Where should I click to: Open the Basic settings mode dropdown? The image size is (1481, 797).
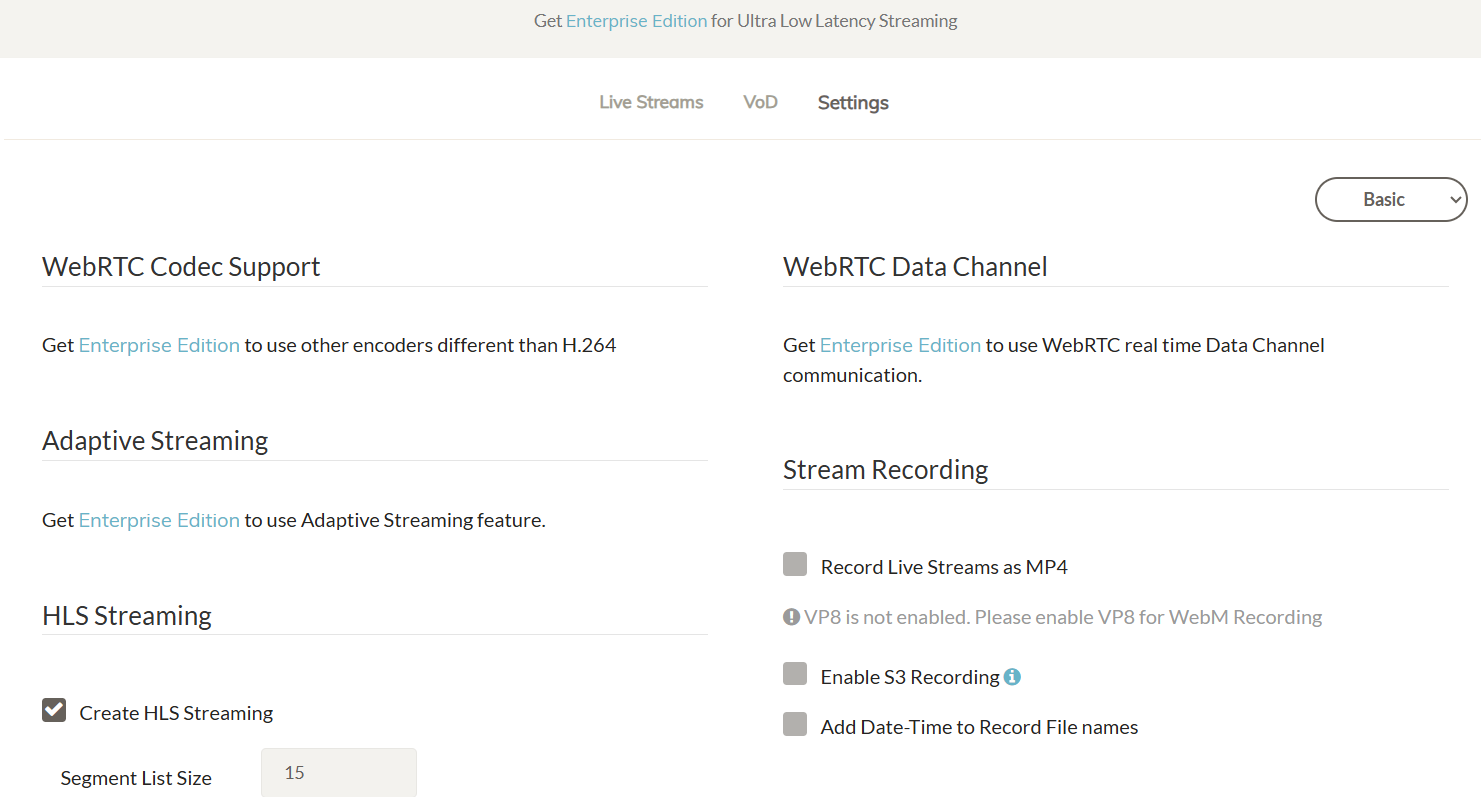1391,199
